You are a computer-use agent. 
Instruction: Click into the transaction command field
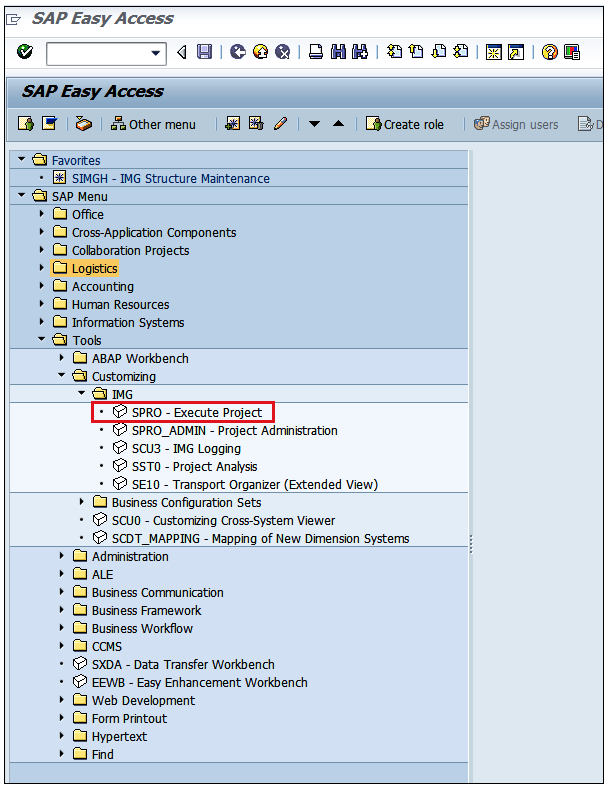(x=96, y=53)
